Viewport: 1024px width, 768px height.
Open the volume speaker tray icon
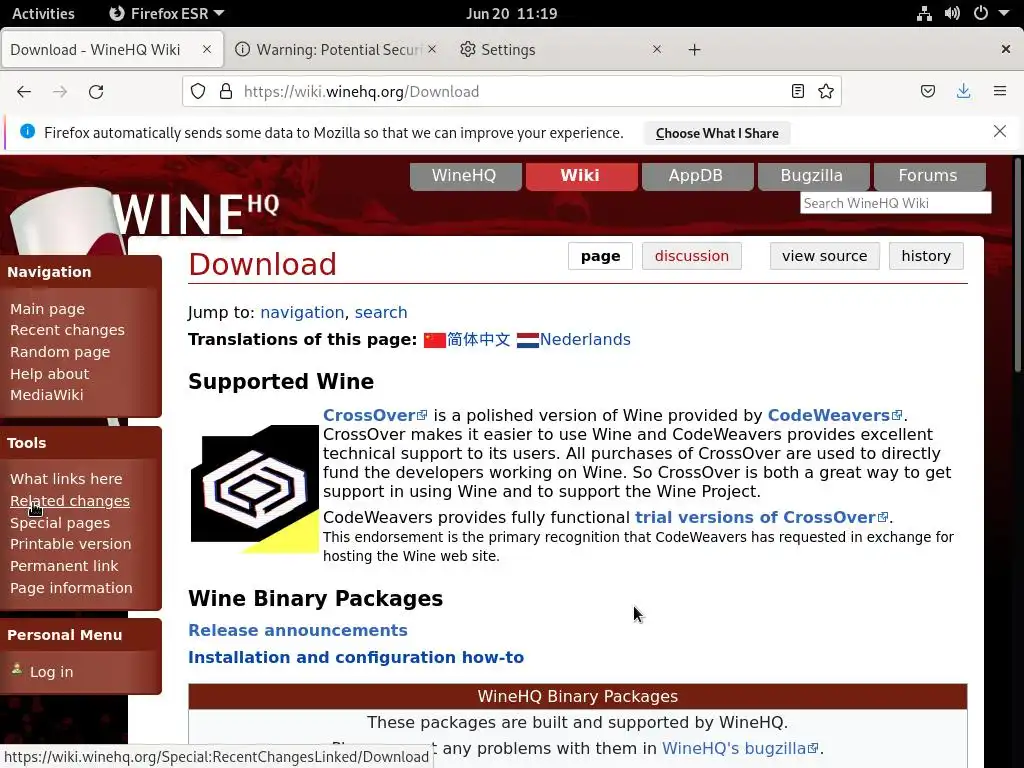coord(952,13)
